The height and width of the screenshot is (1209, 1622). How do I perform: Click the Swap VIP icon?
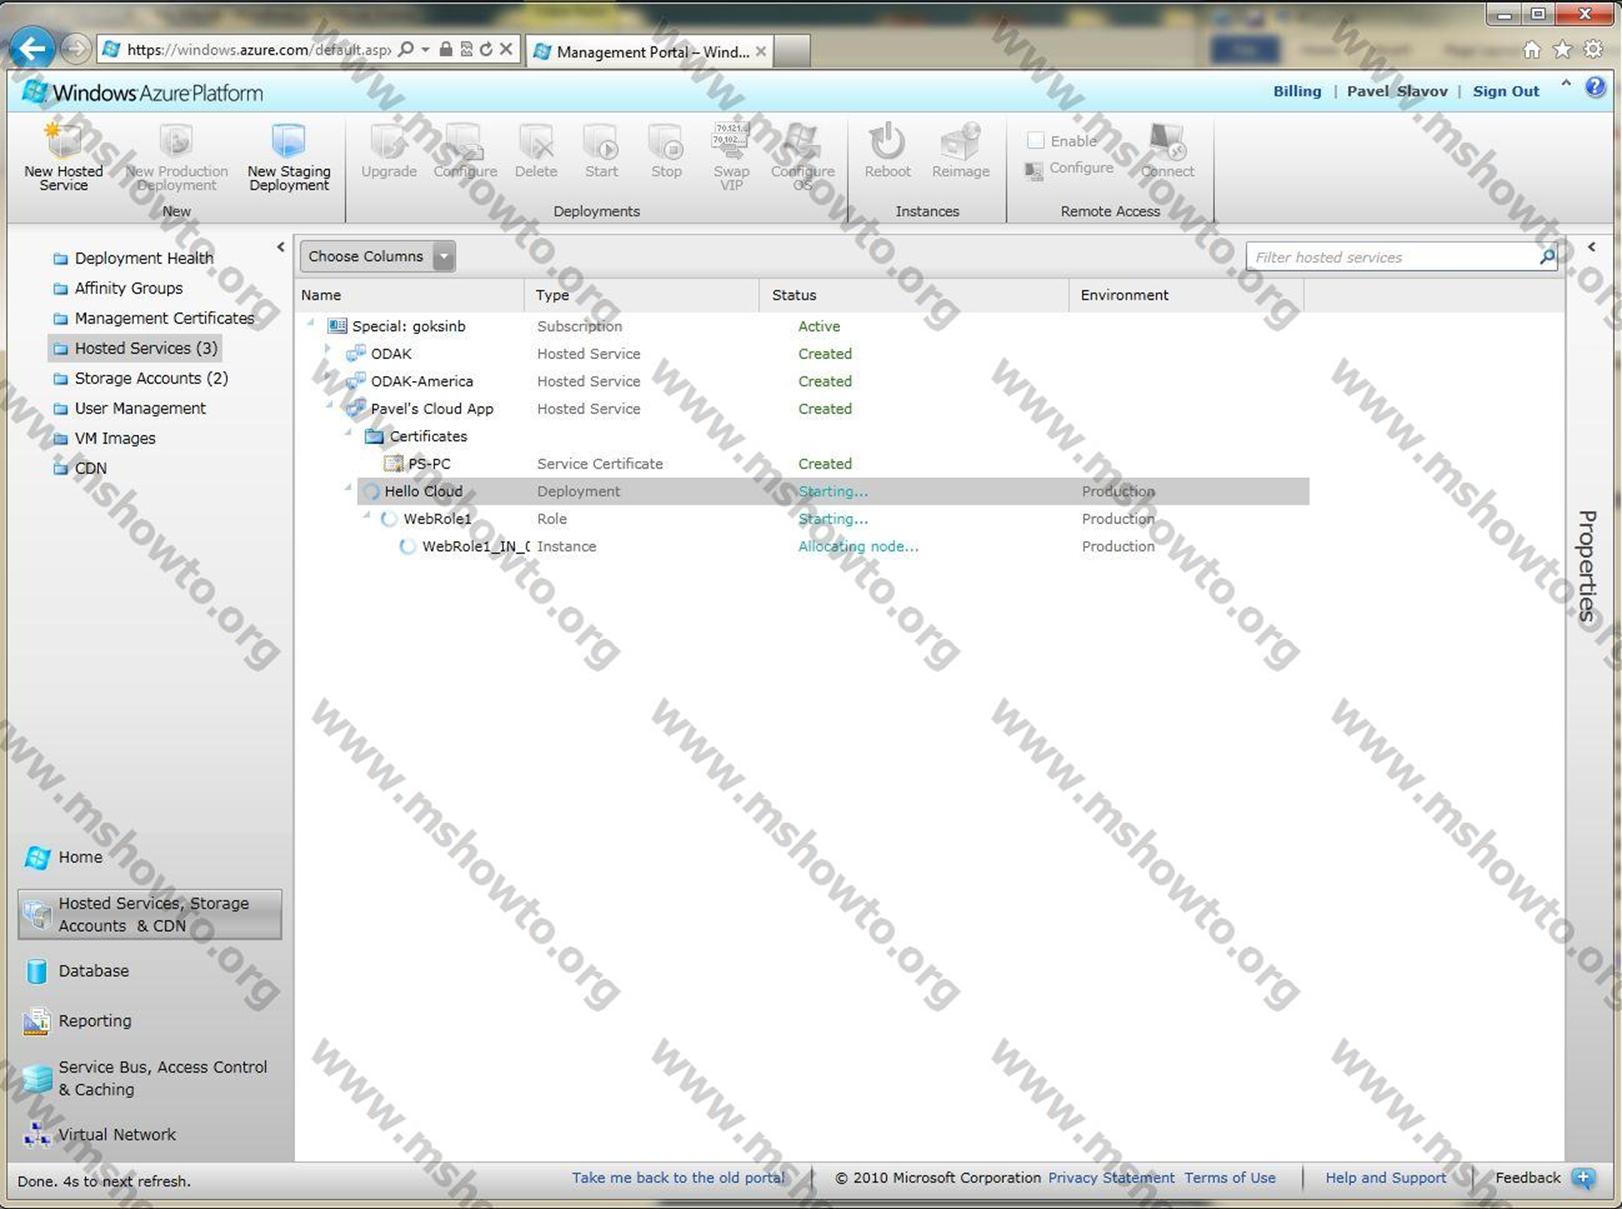point(731,141)
